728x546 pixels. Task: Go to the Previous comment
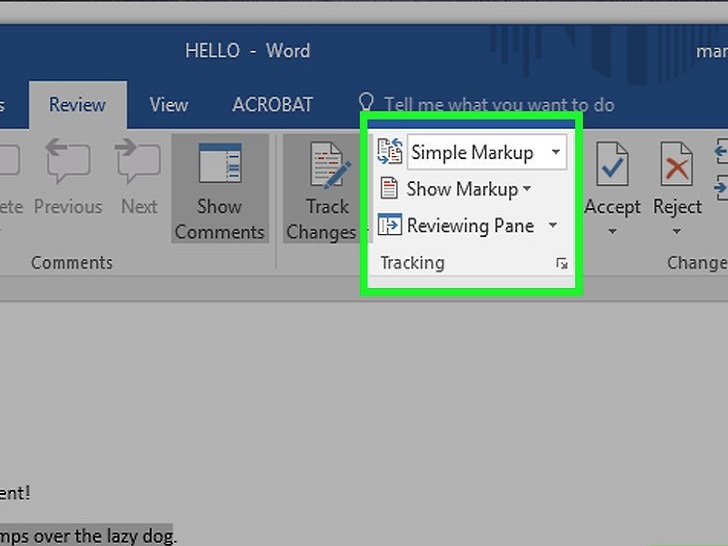coord(68,176)
